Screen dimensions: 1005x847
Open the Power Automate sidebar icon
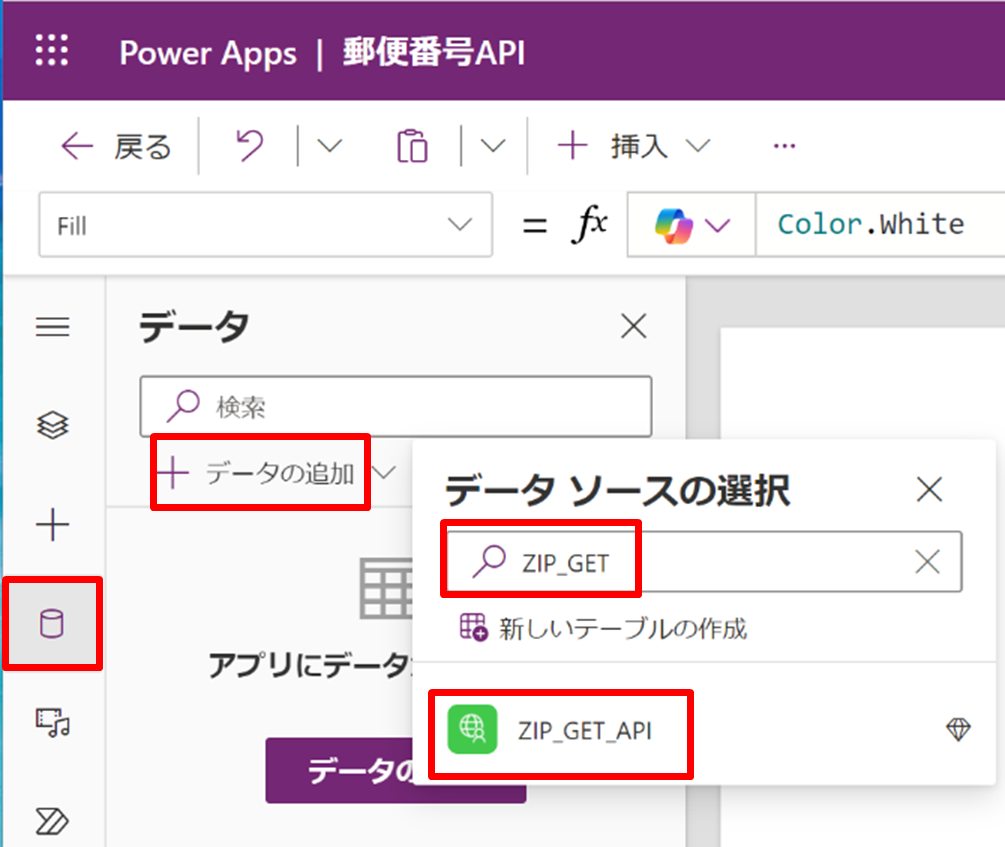(x=53, y=821)
